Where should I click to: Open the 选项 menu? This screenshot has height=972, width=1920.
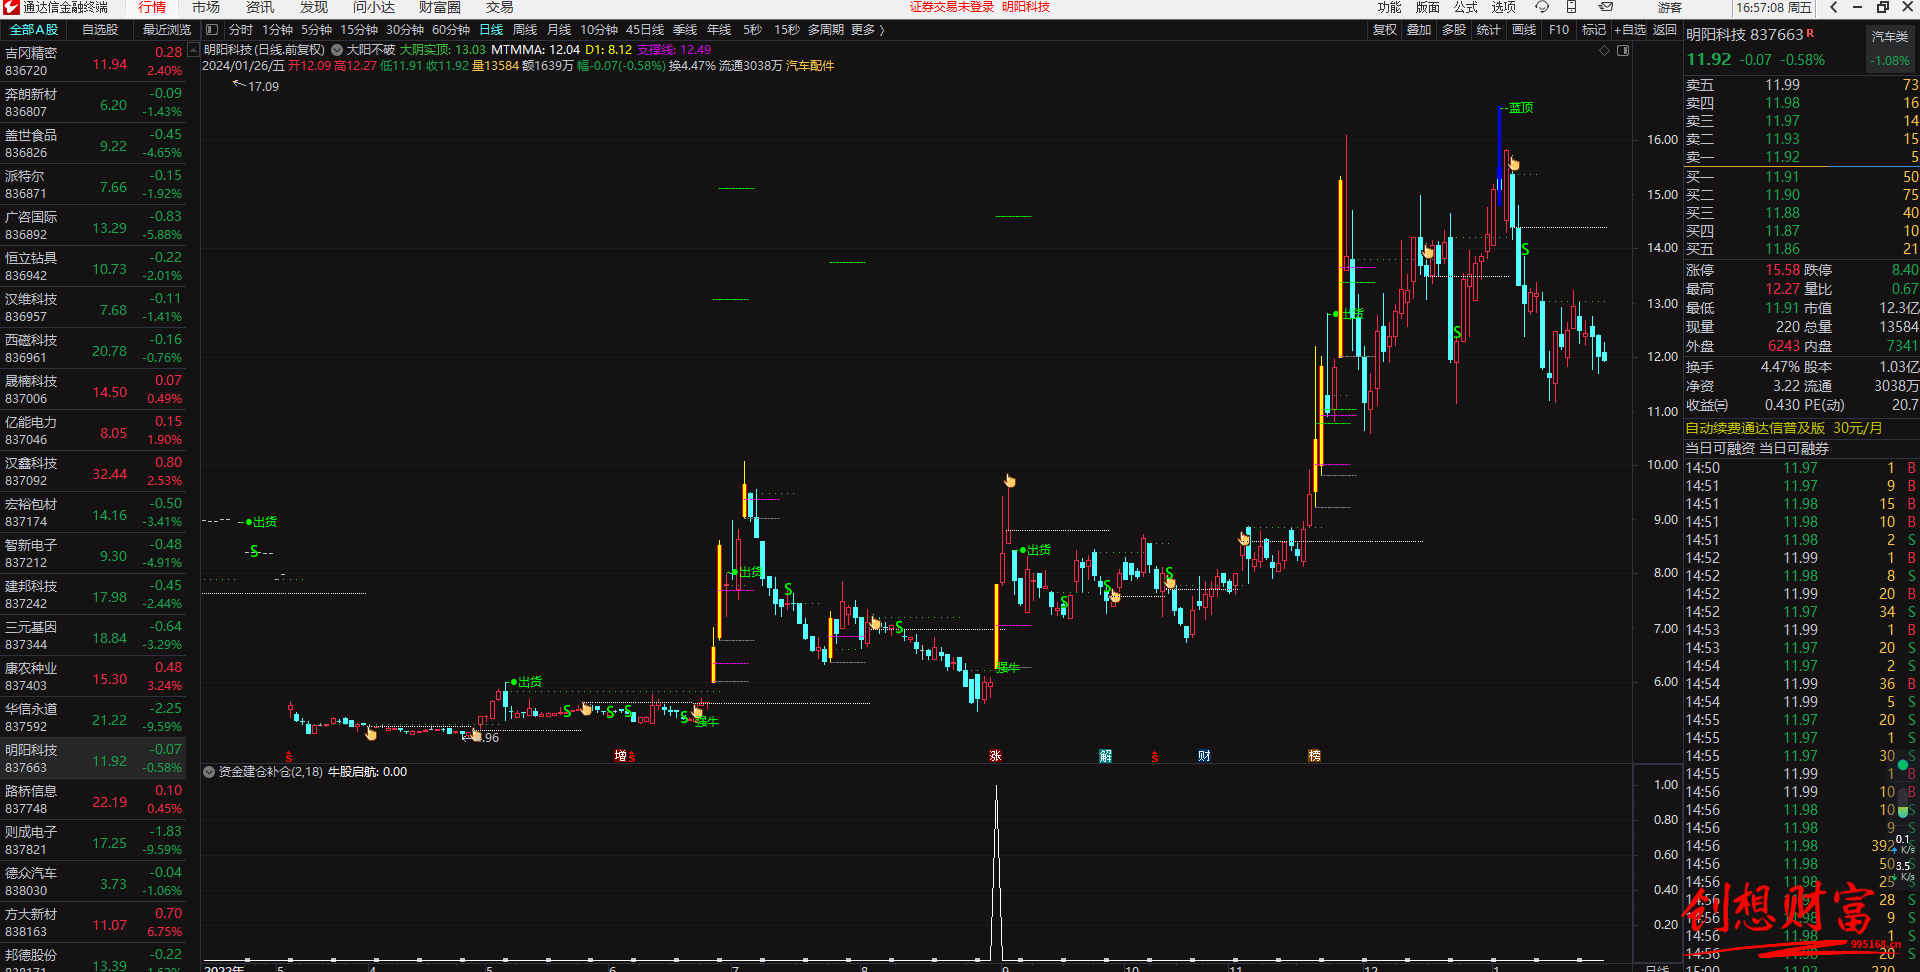tap(1504, 7)
